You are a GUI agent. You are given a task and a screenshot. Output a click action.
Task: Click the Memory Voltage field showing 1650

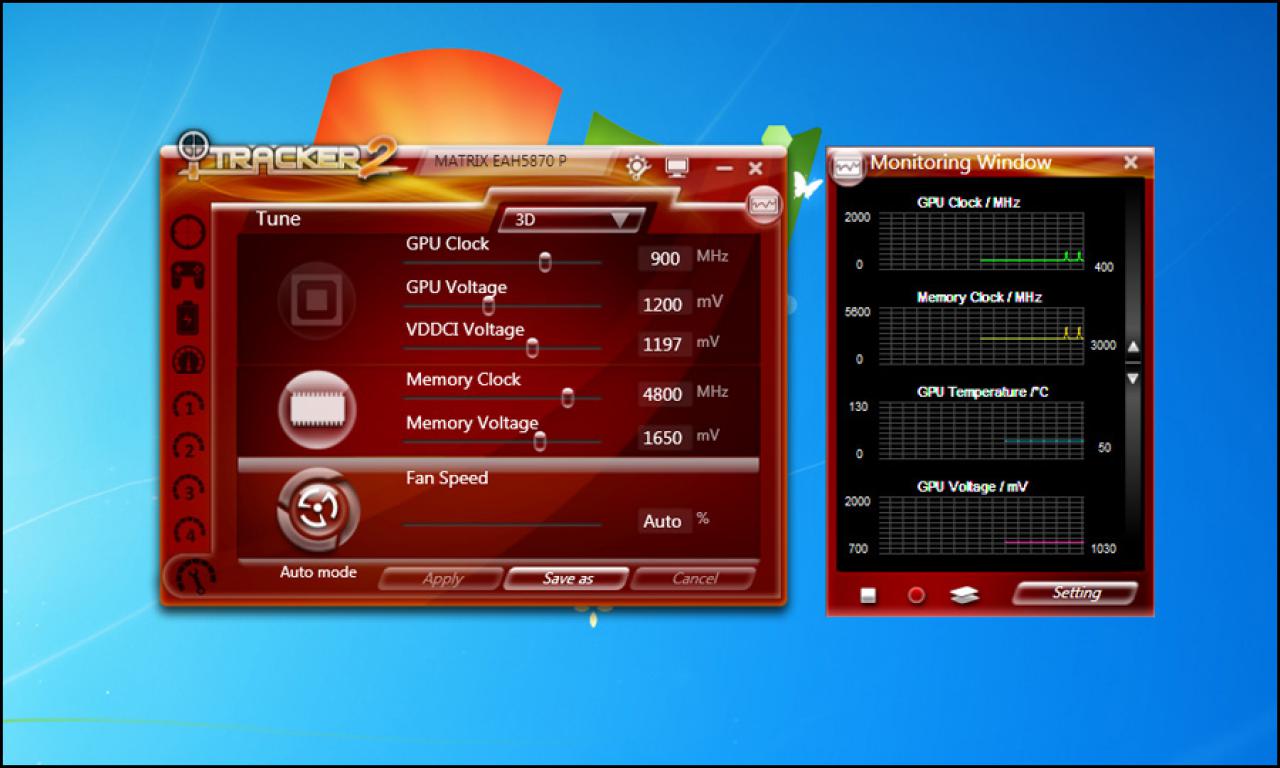665,438
